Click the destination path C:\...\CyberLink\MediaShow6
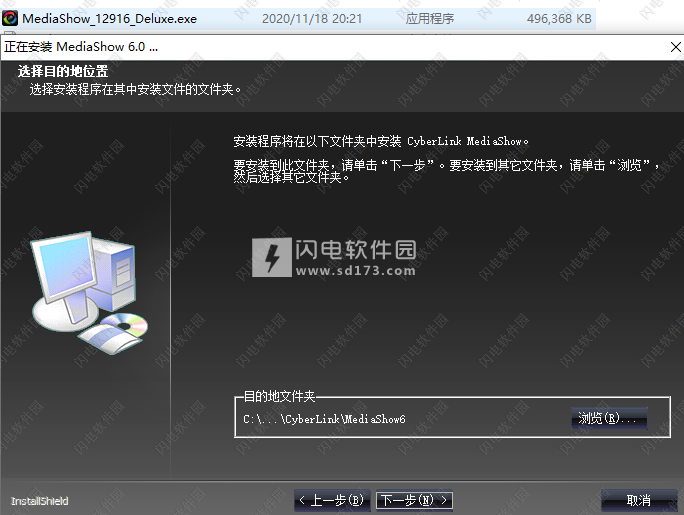The image size is (684, 515). coord(324,419)
